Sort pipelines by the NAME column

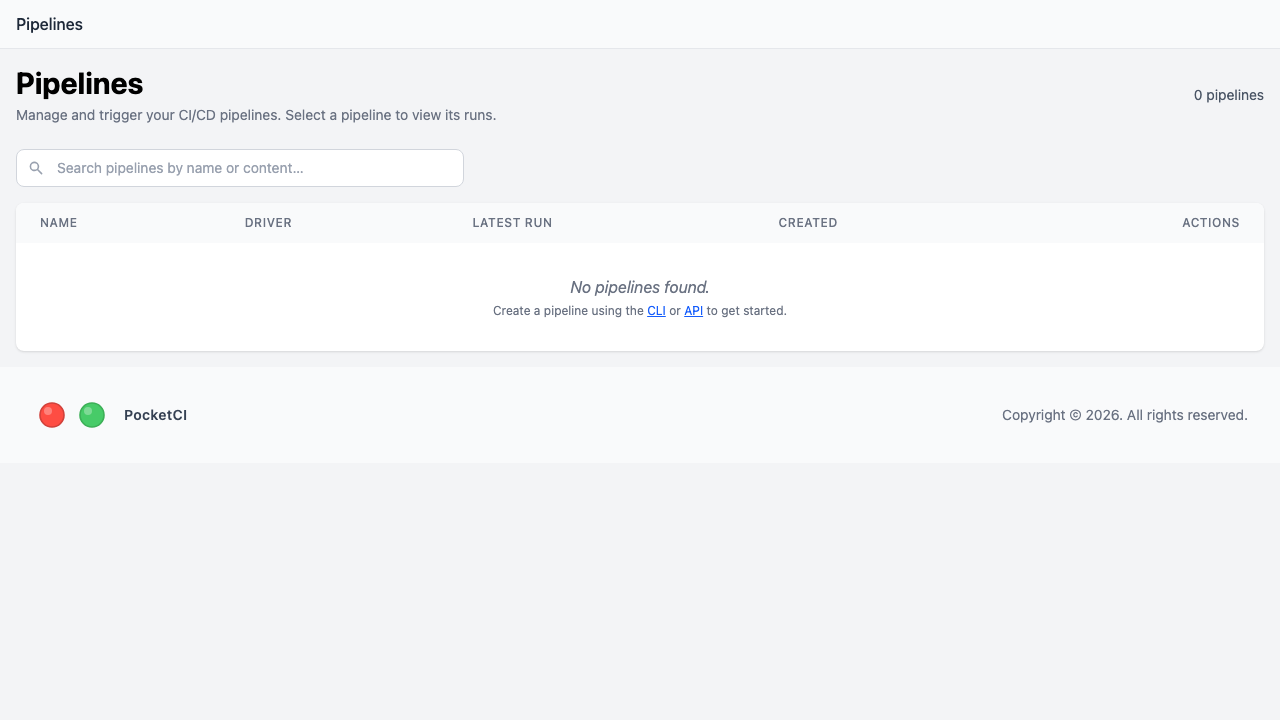(x=58, y=222)
